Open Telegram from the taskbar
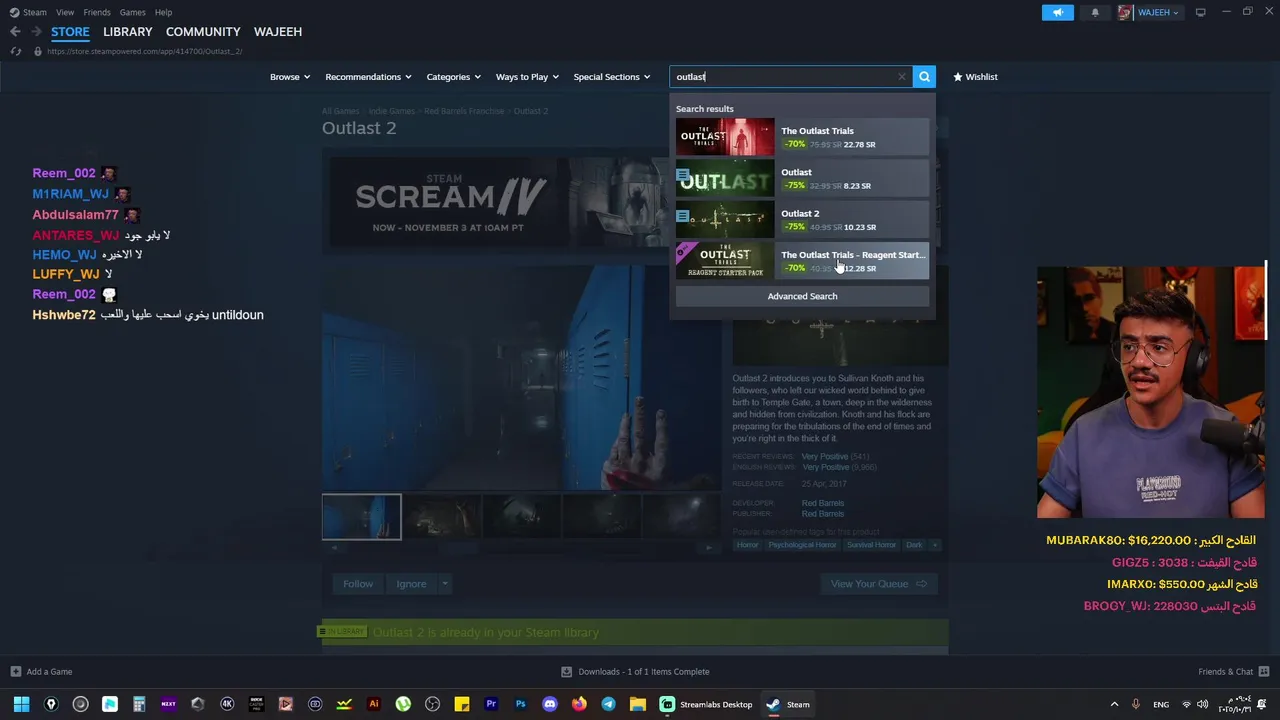Screen dimensions: 1280x720 tap(608, 704)
